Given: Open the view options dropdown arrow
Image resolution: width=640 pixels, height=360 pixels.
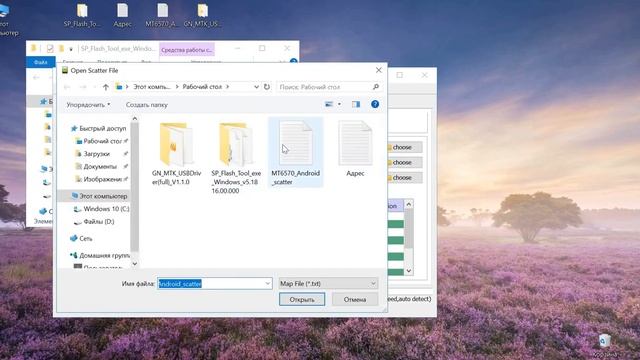Looking at the screenshot, I should click(x=339, y=104).
